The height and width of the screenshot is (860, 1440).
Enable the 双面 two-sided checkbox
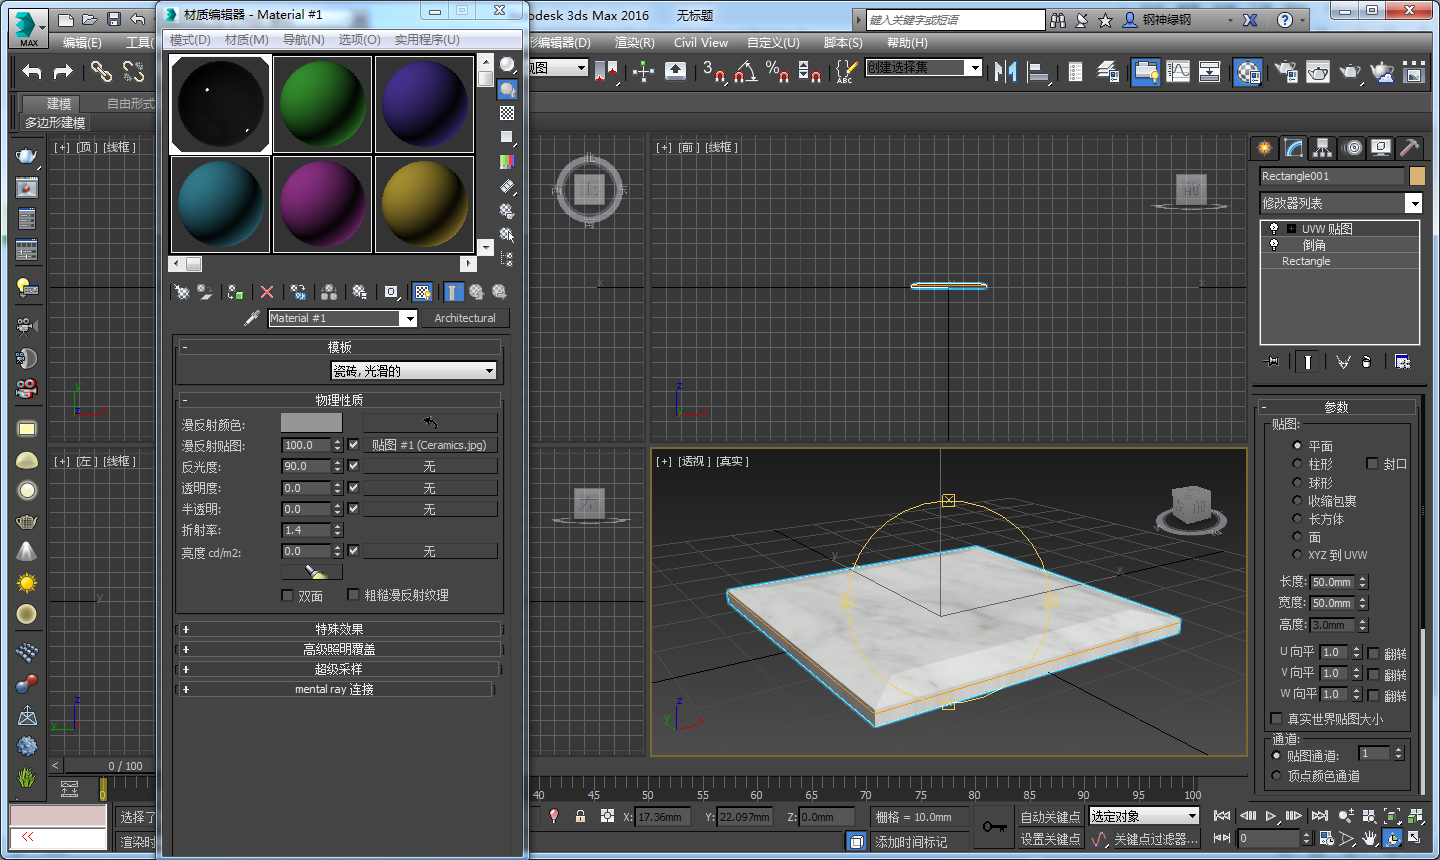(x=288, y=595)
